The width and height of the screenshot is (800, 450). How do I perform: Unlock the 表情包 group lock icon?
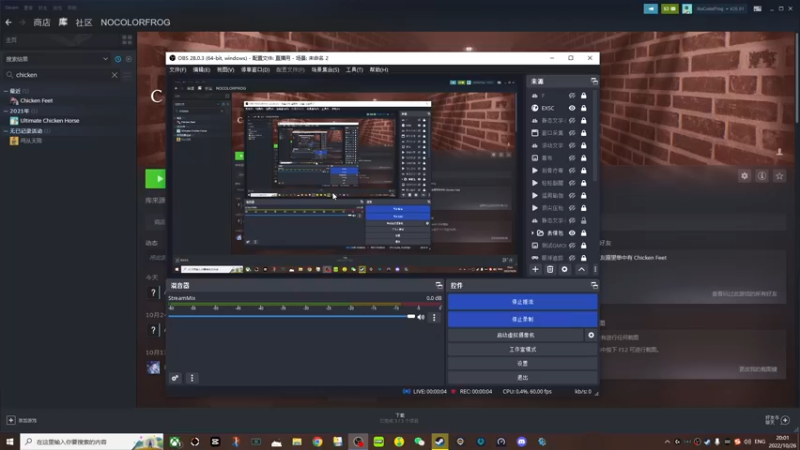pyautogui.click(x=584, y=233)
